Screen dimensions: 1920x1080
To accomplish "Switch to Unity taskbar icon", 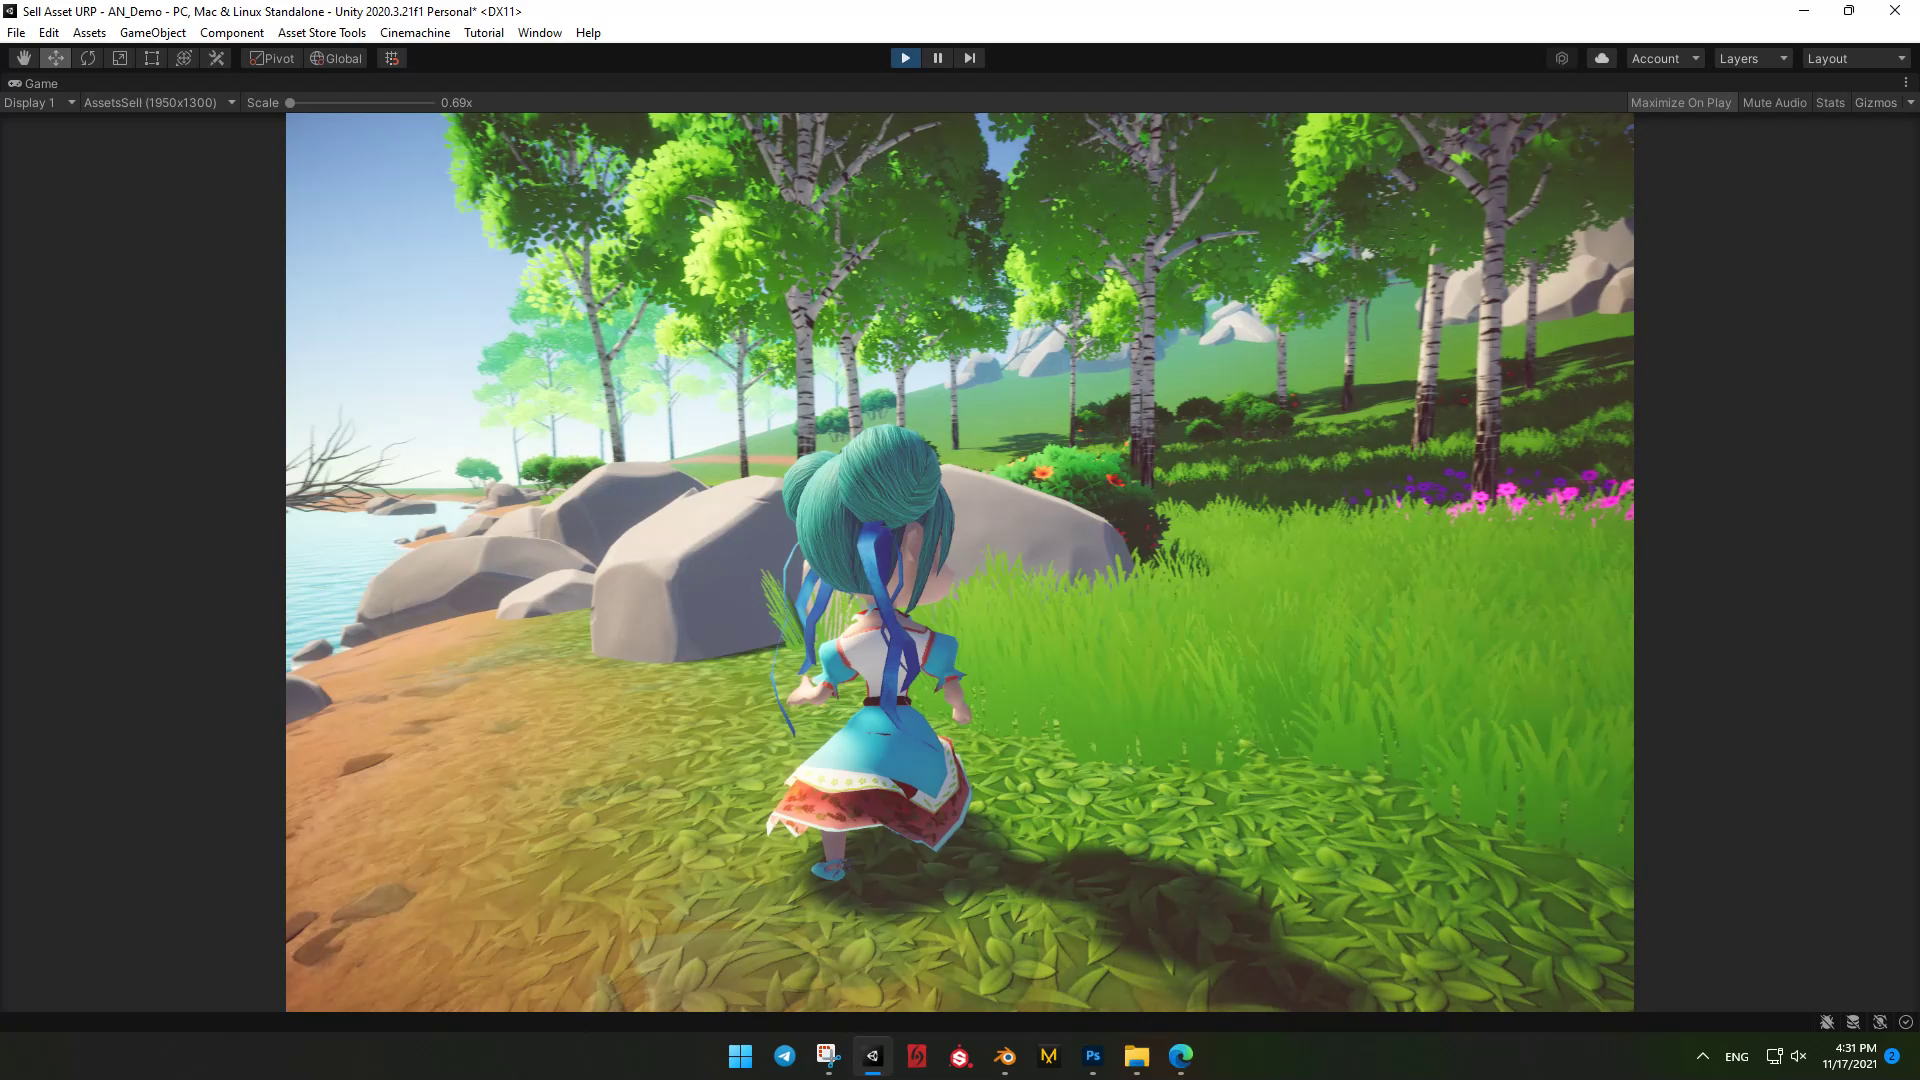I will [x=873, y=1056].
